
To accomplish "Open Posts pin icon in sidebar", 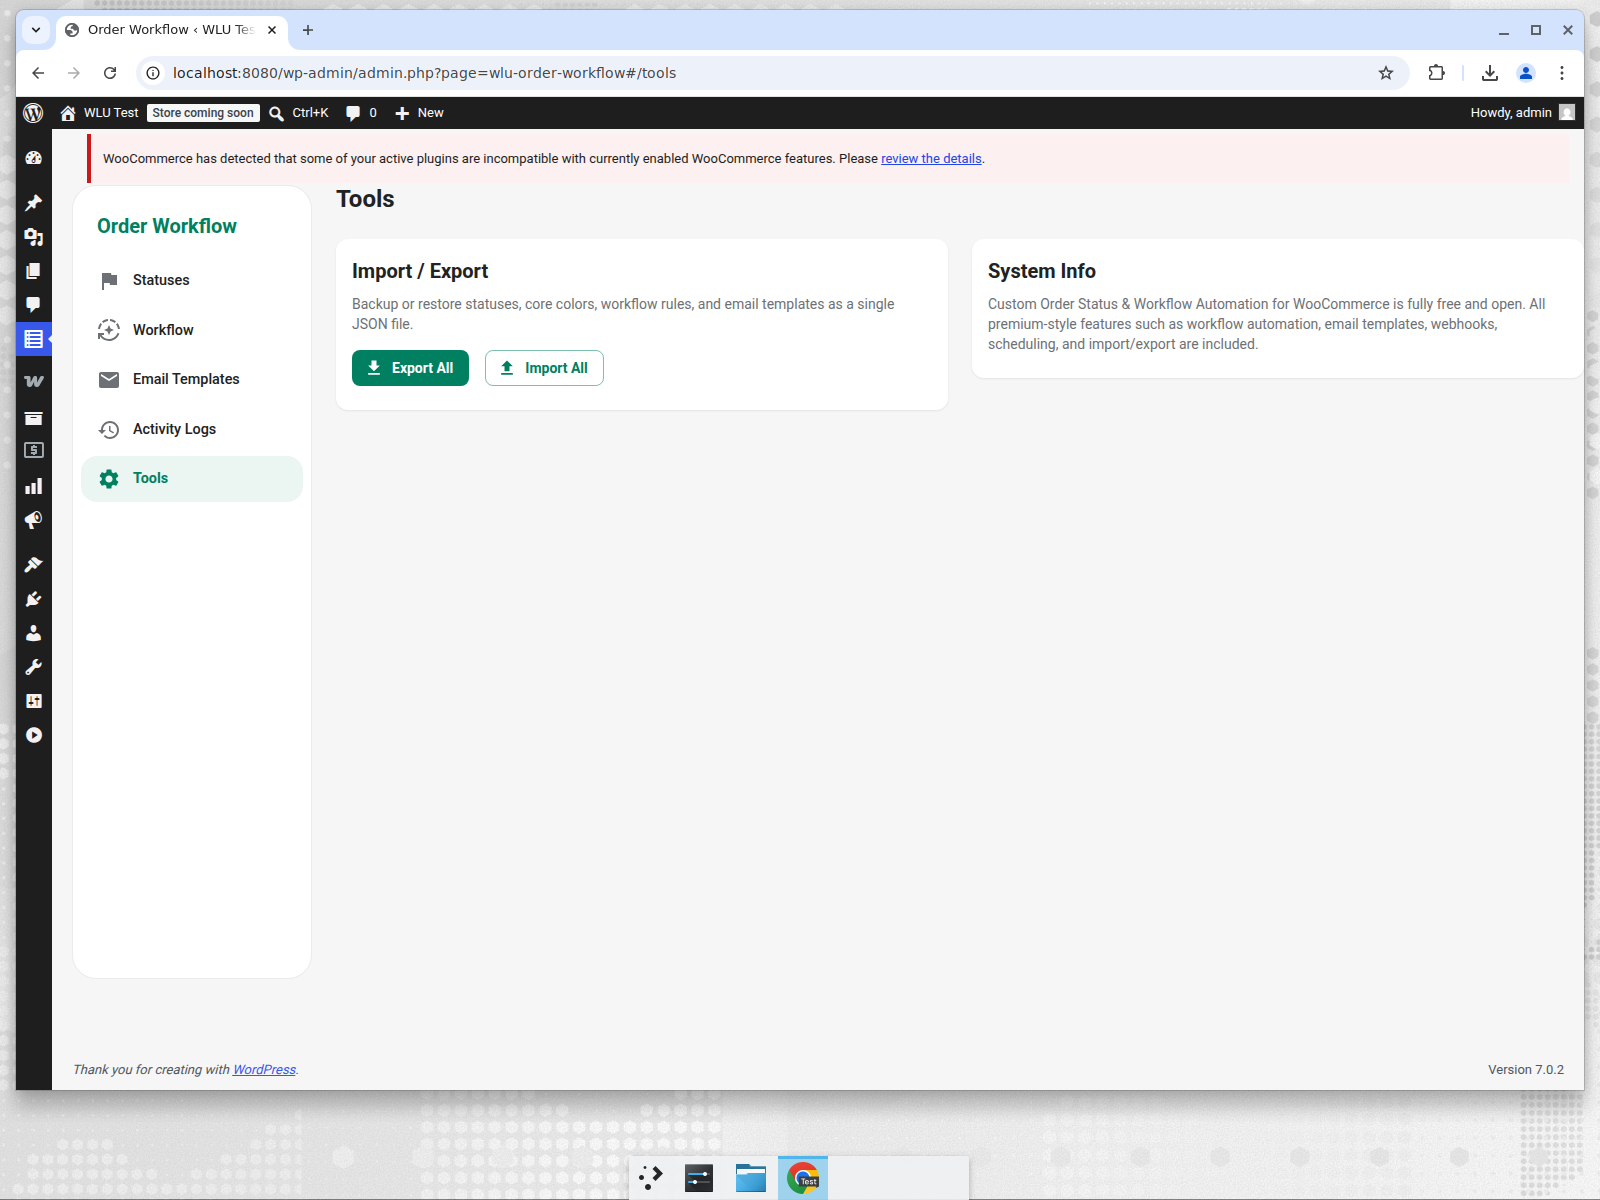I will pos(33,203).
